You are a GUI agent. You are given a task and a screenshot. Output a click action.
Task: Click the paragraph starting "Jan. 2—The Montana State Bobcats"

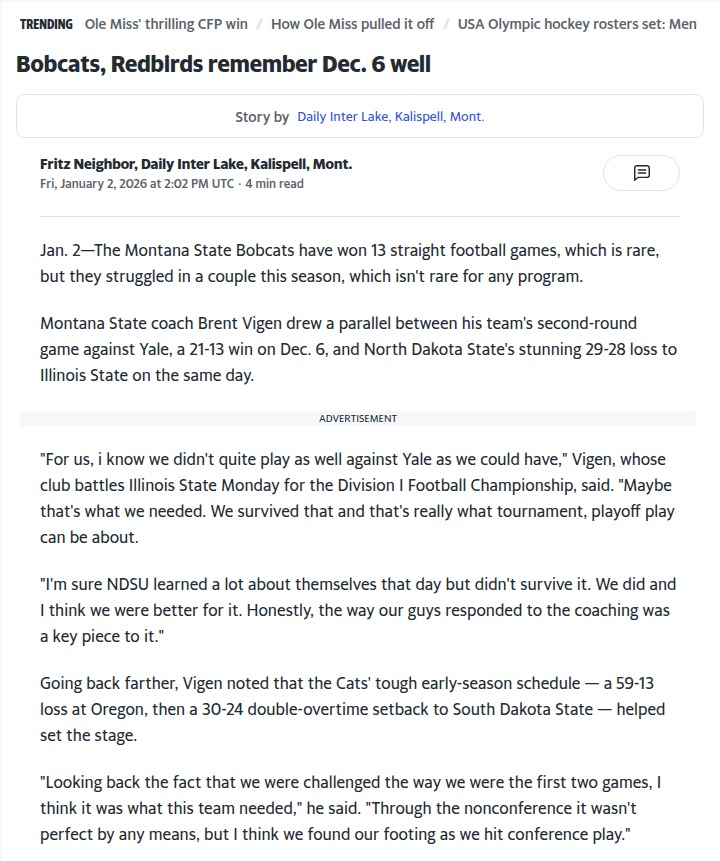pos(349,262)
